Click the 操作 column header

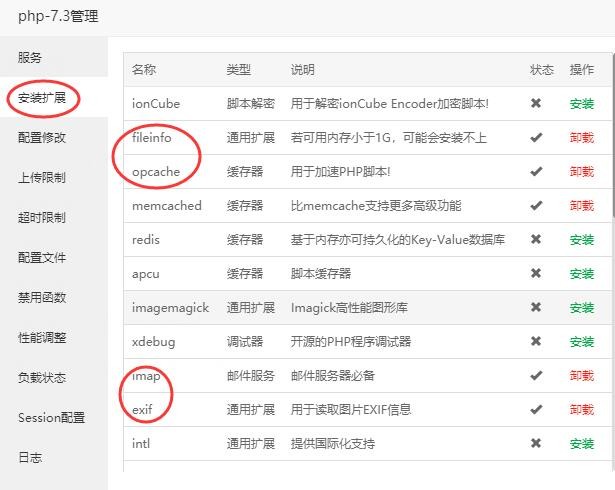point(582,70)
